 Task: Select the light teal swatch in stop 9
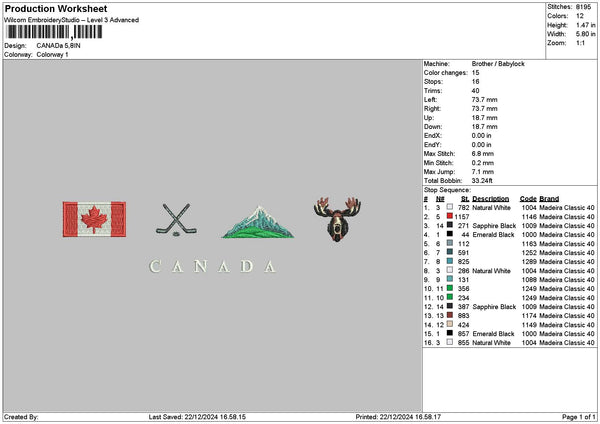click(450, 279)
